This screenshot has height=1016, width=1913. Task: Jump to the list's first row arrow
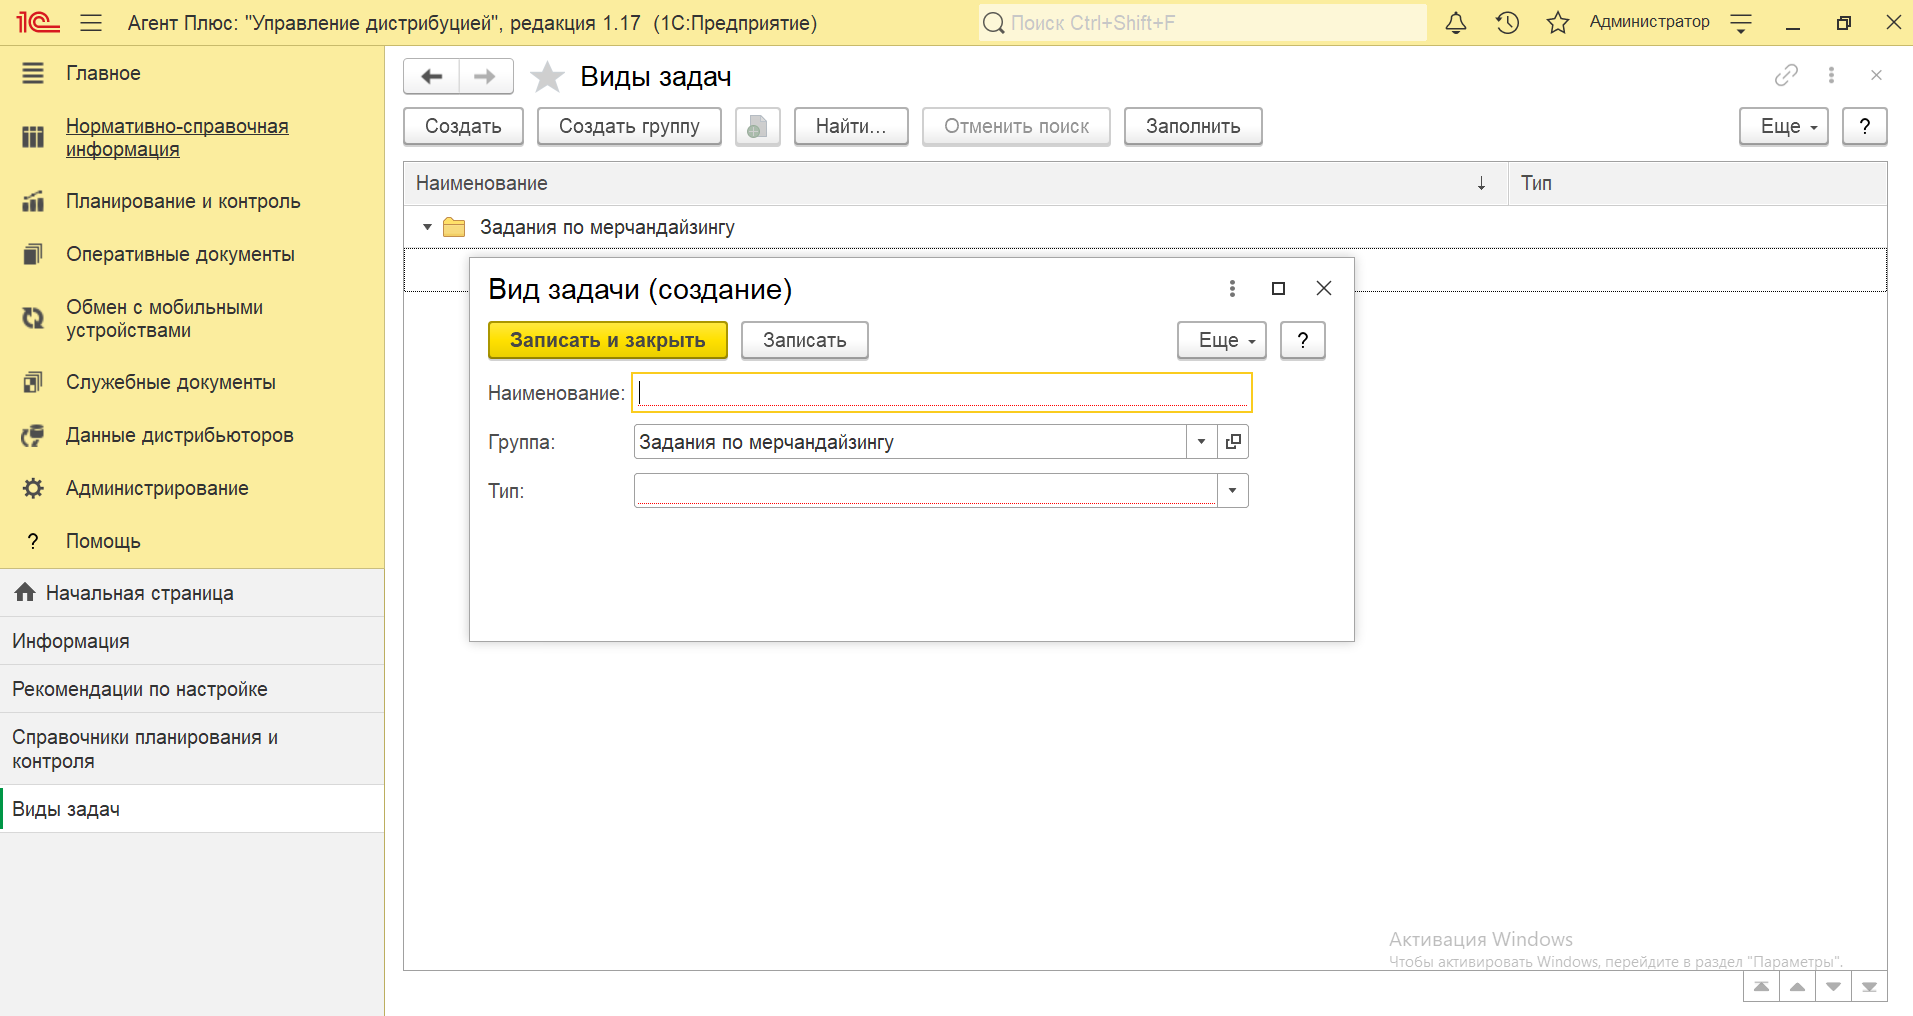(1761, 987)
